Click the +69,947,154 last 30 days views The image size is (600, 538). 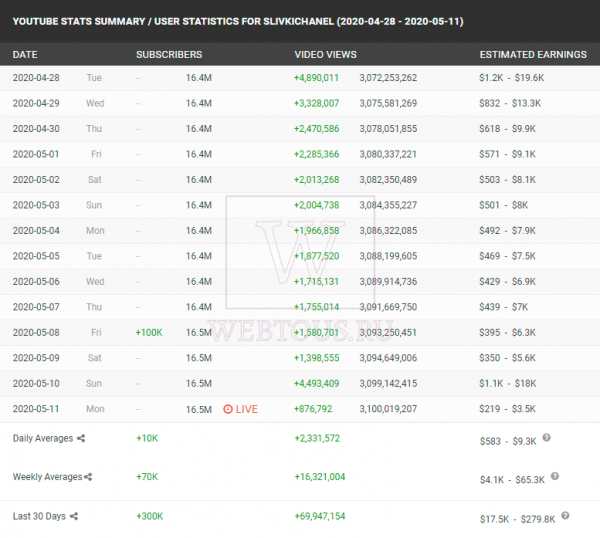(x=320, y=516)
